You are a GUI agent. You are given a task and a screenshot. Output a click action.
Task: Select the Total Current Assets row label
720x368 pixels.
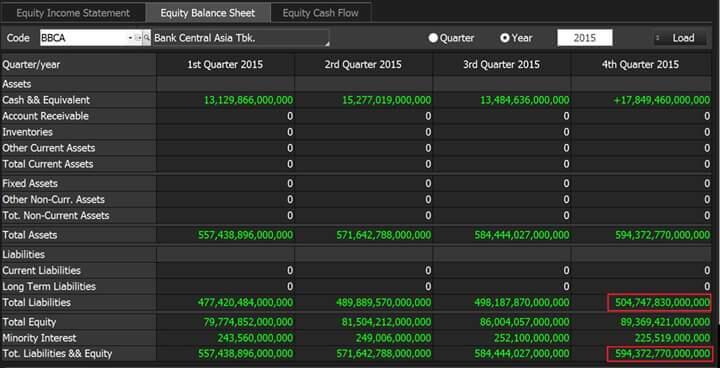(x=48, y=164)
